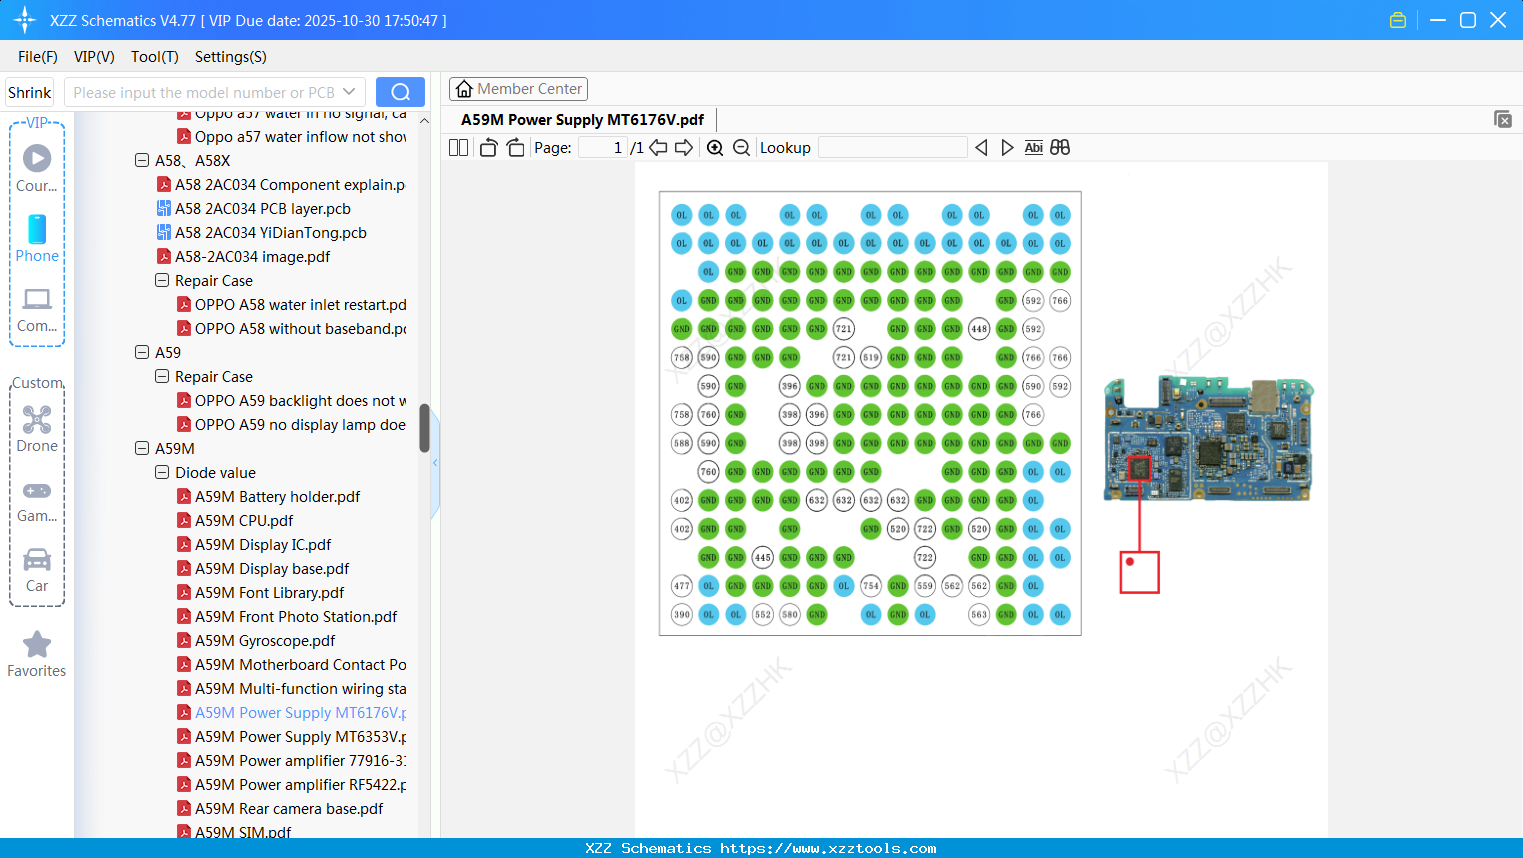This screenshot has width=1523, height=858.
Task: Close the open PDF document panel
Action: point(1503,119)
